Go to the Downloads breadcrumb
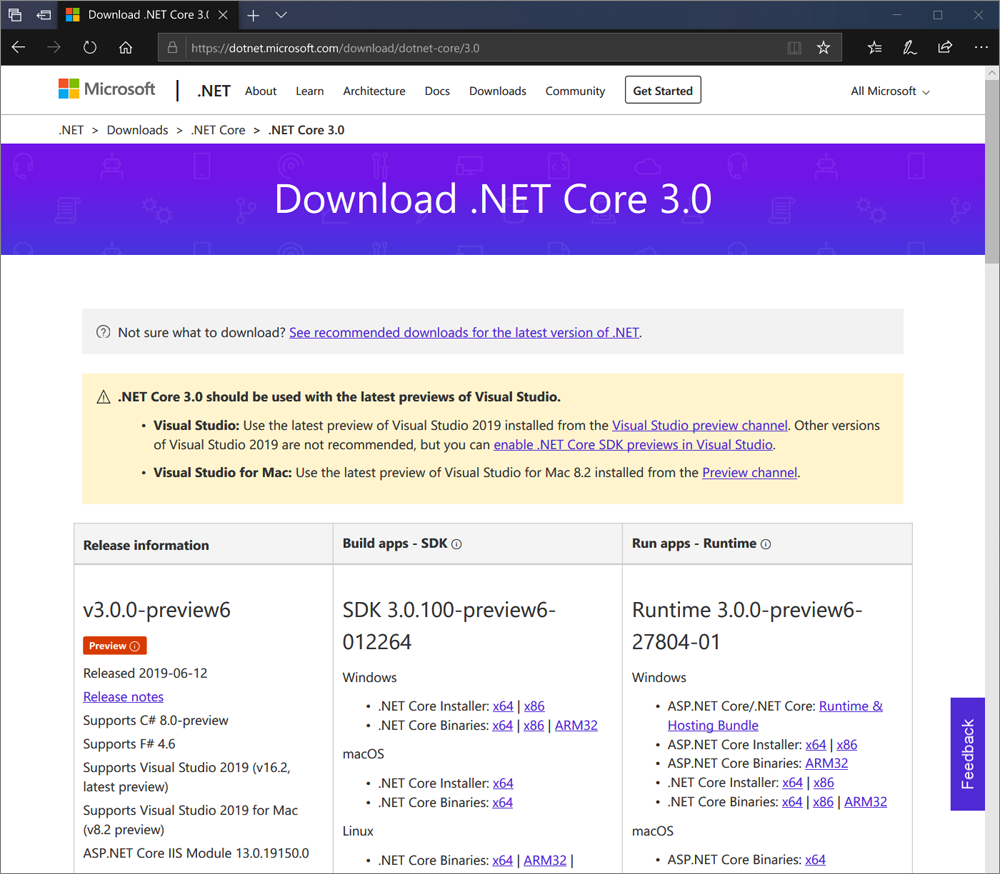This screenshot has width=1000, height=874. [138, 130]
